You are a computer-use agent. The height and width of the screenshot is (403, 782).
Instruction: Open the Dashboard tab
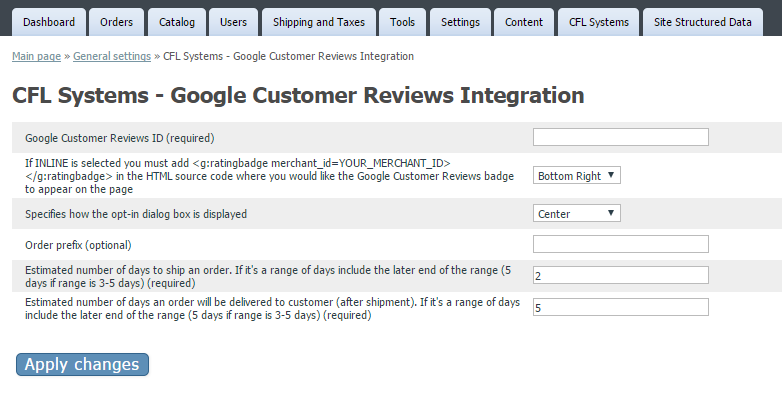coord(49,22)
